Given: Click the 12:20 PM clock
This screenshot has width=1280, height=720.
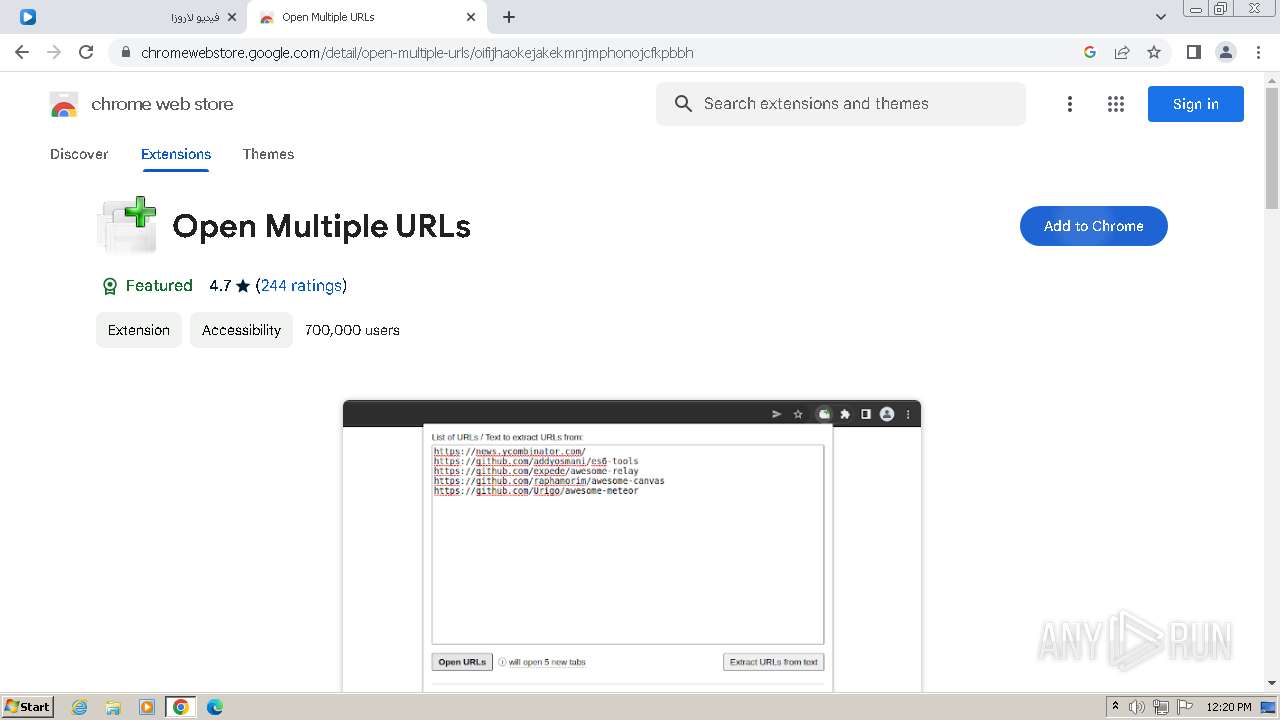Looking at the screenshot, I should 1229,707.
